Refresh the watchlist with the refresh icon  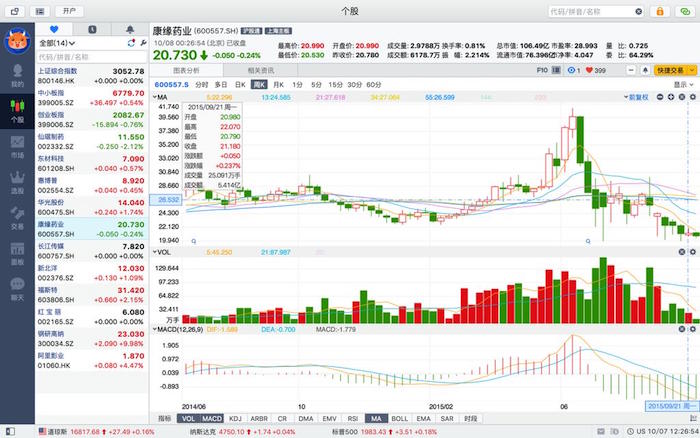click(131, 43)
